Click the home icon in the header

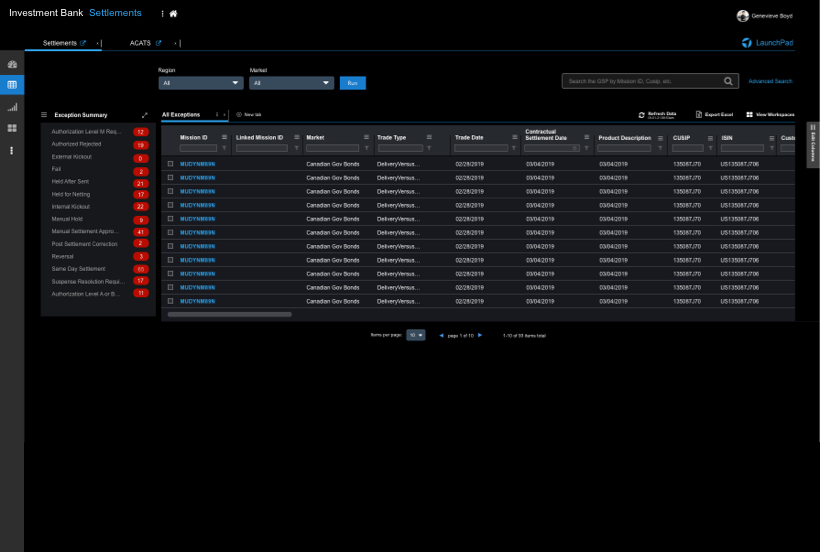click(173, 14)
